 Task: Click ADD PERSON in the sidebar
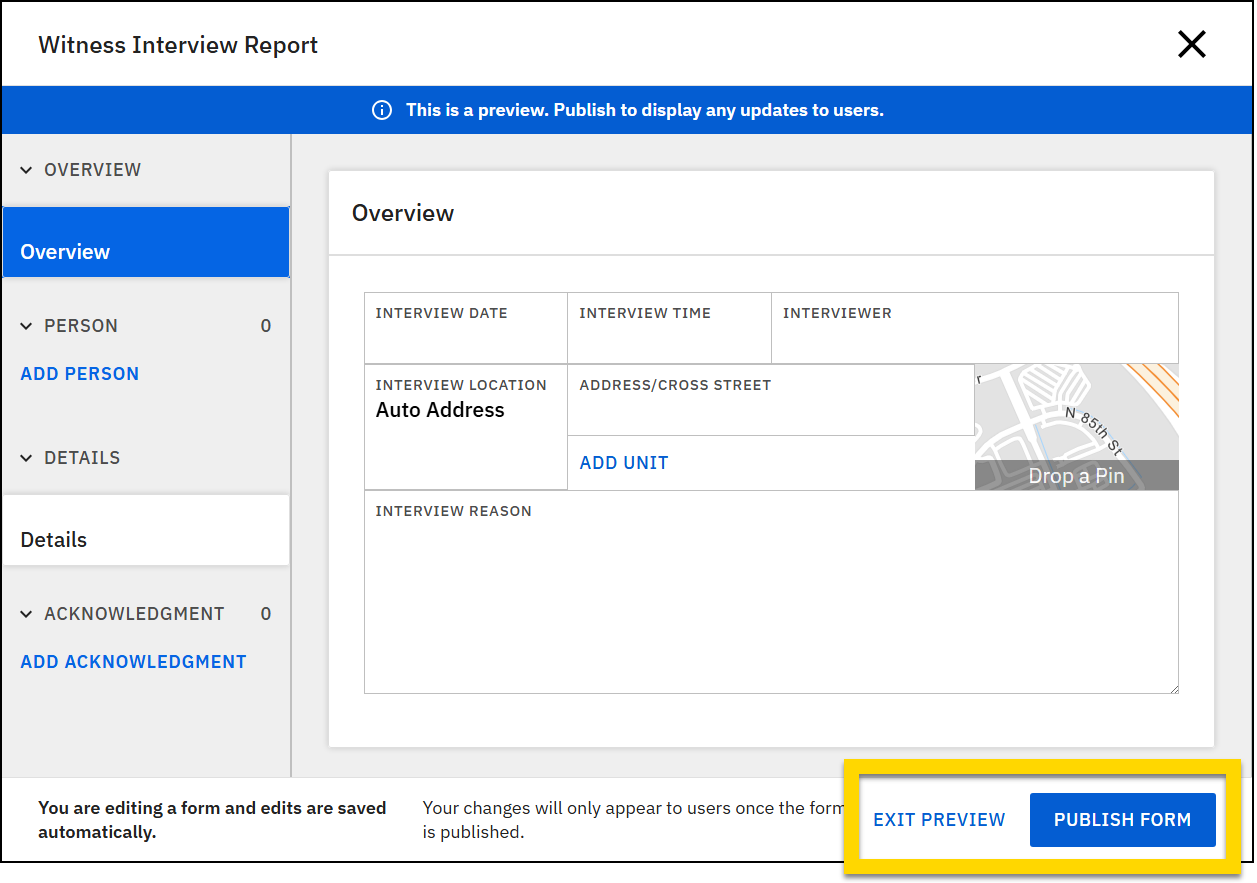coord(79,373)
